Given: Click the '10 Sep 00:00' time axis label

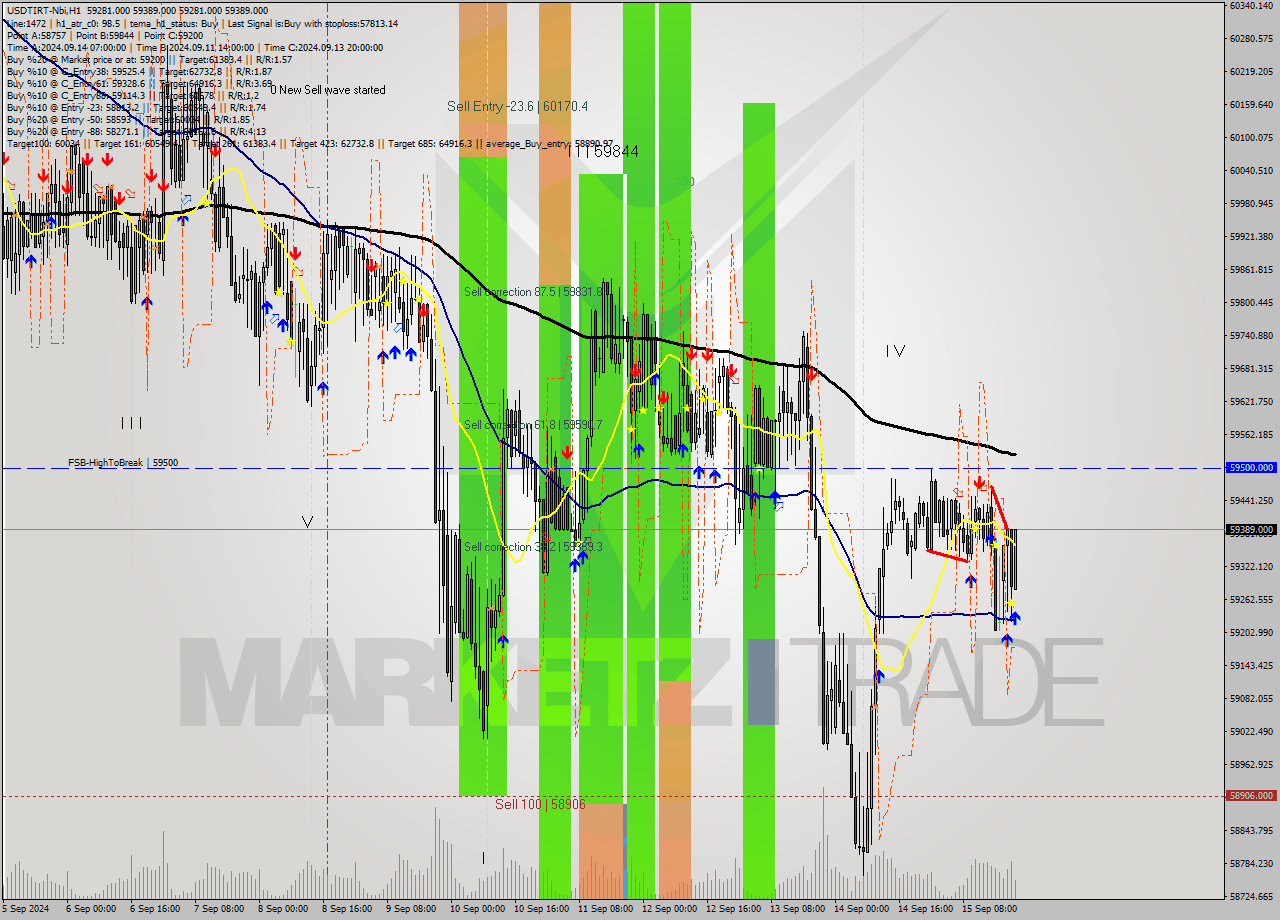Looking at the screenshot, I should (477, 909).
